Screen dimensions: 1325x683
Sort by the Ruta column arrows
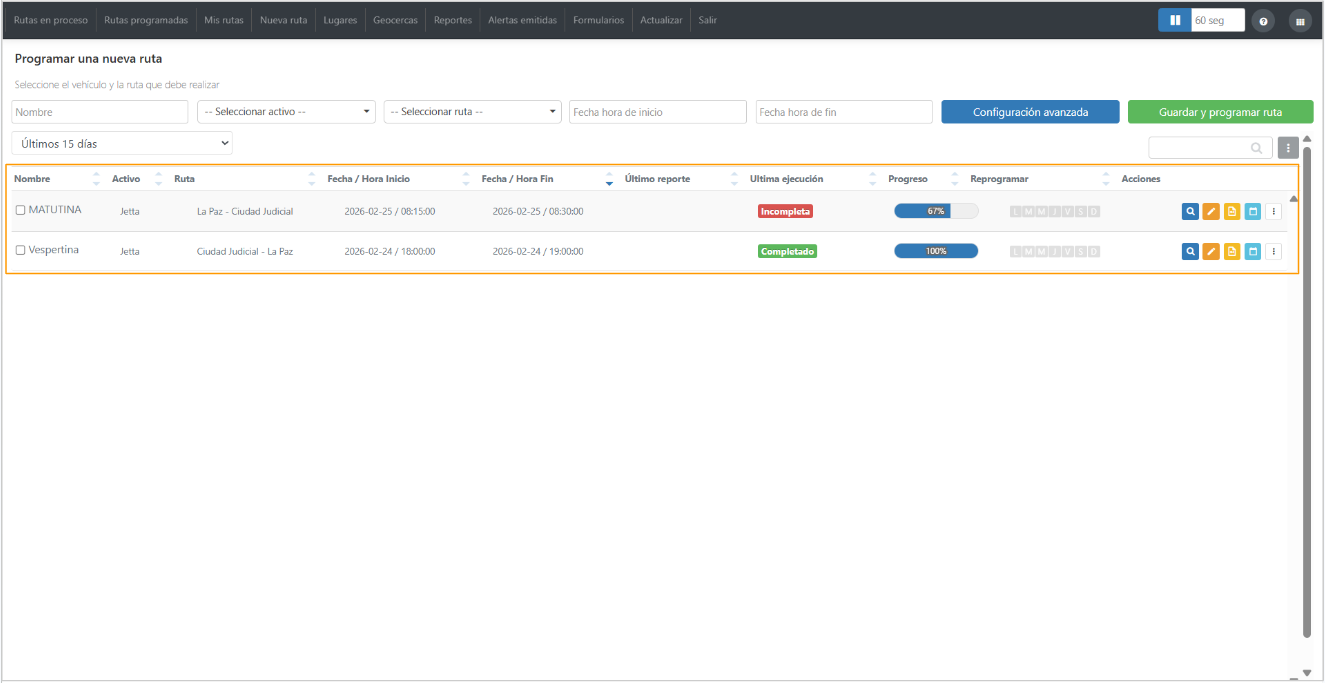pos(312,179)
